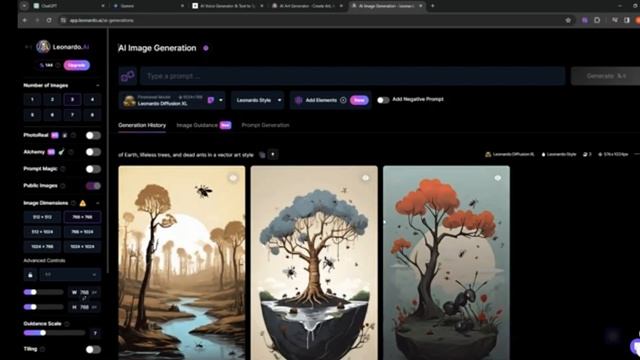Toggle the aspect ratio lock icon

coord(30,275)
